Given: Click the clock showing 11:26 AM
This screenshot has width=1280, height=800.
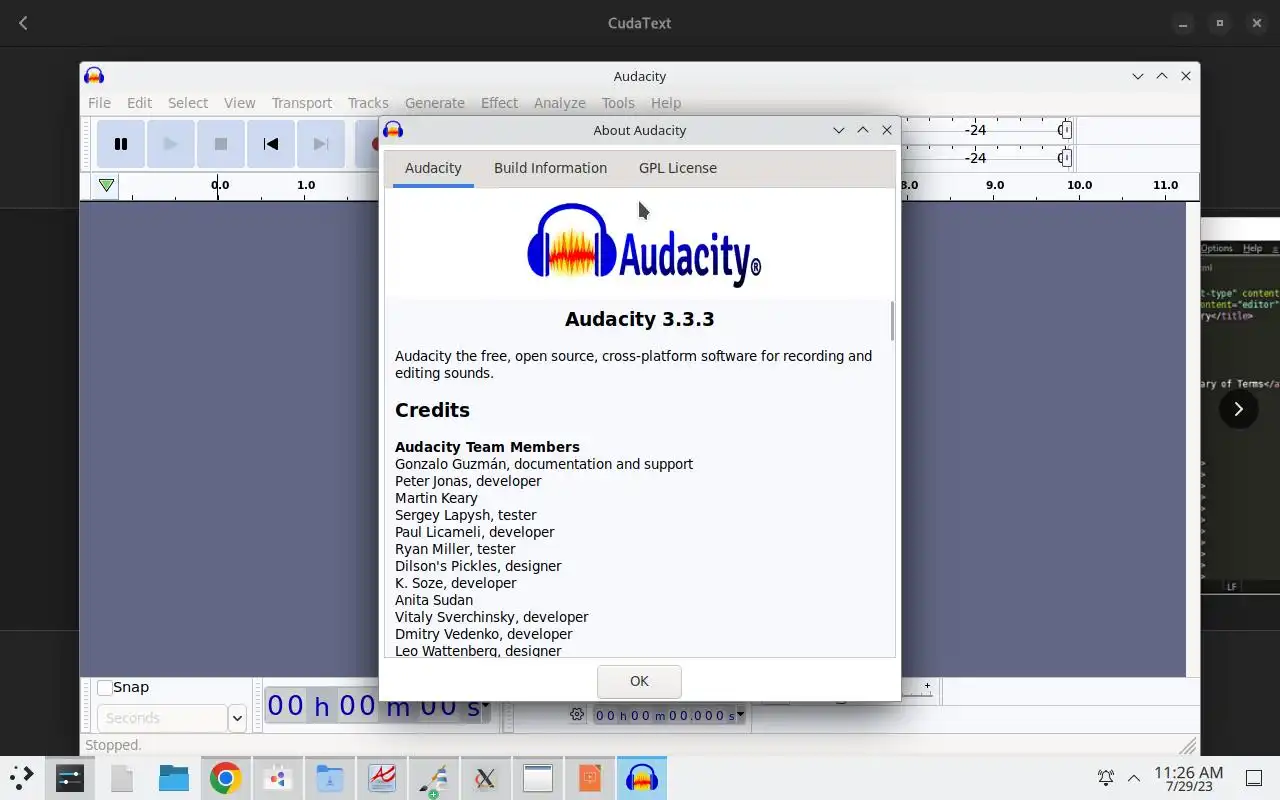Looking at the screenshot, I should (x=1188, y=772).
